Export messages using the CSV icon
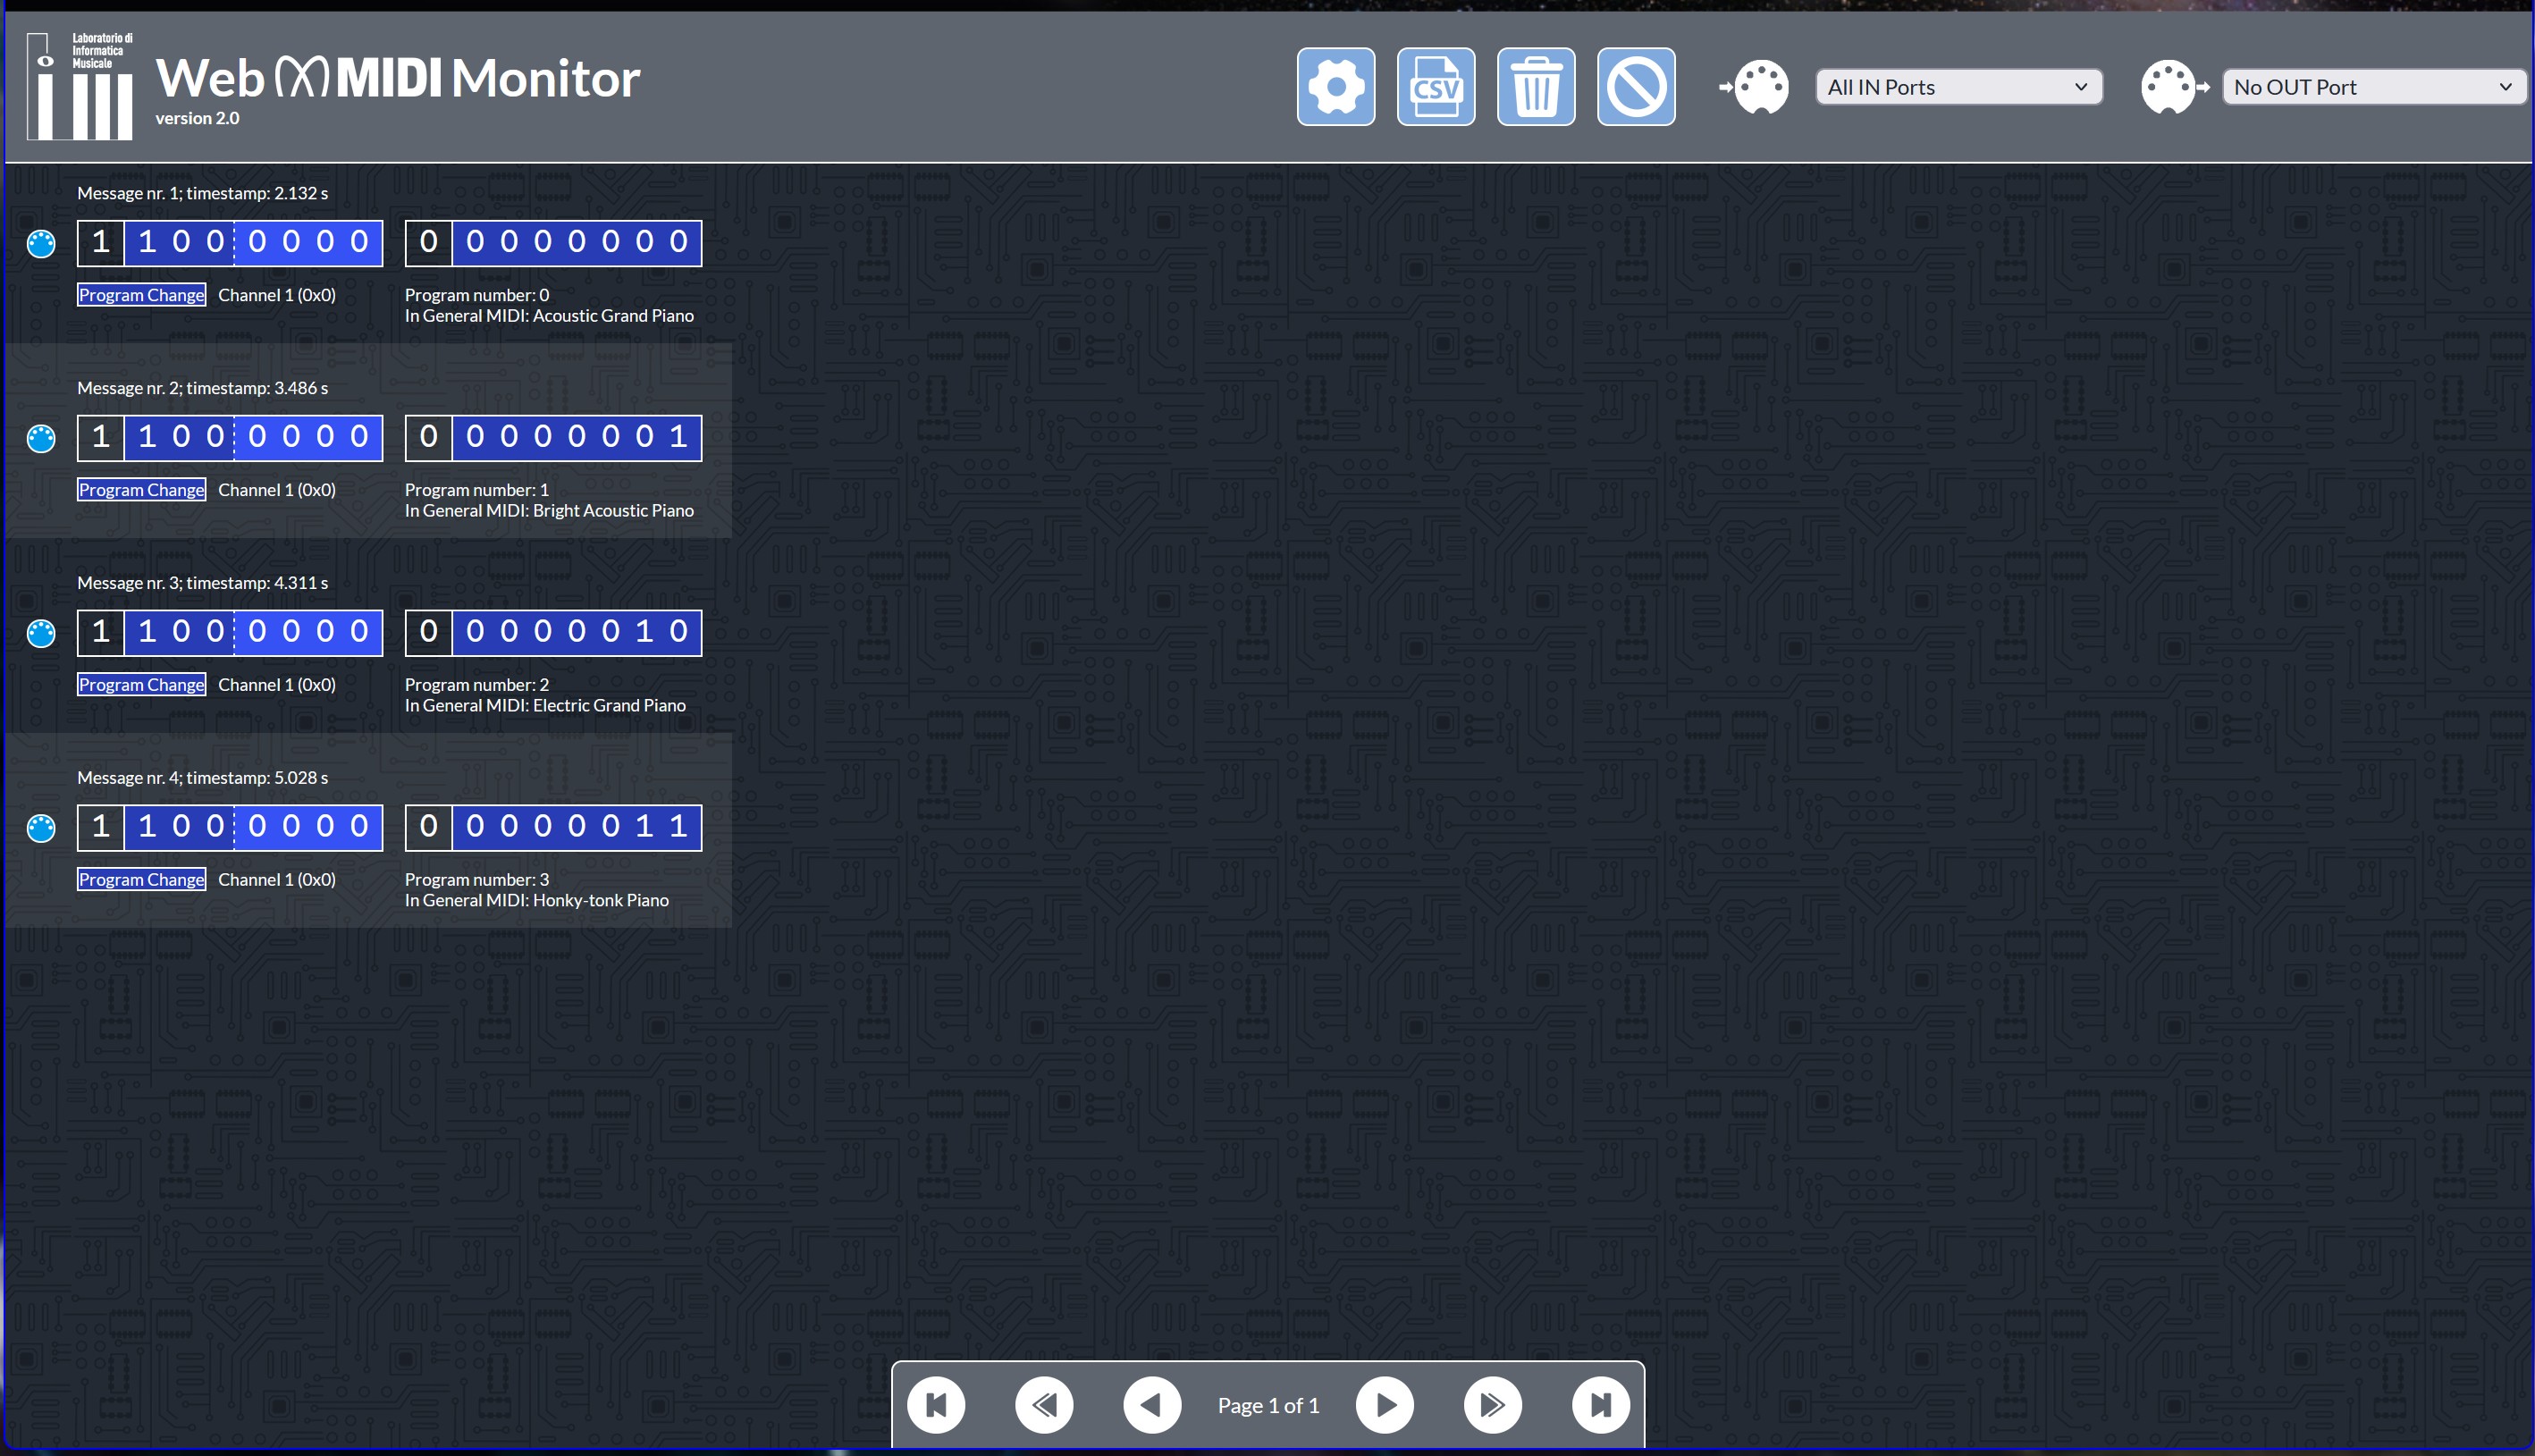 coord(1435,87)
